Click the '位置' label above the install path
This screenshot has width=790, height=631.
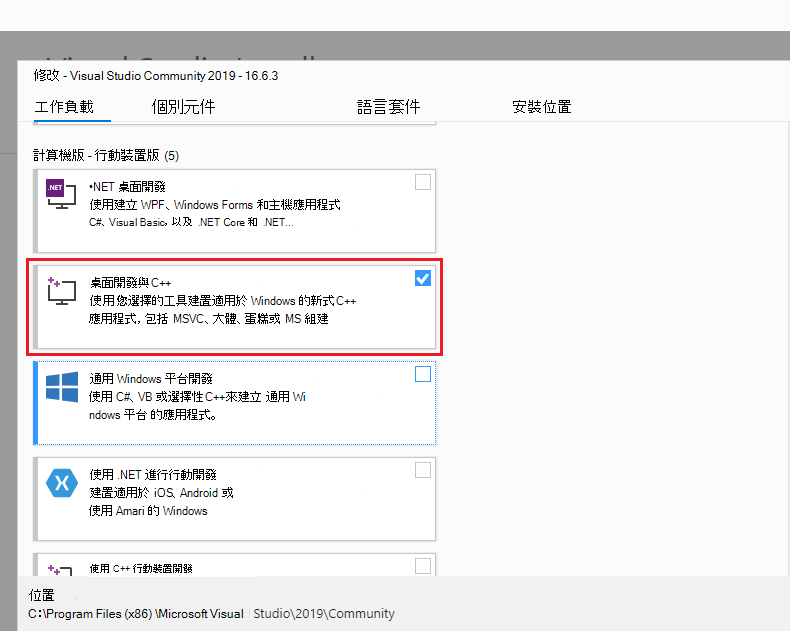click(41, 595)
